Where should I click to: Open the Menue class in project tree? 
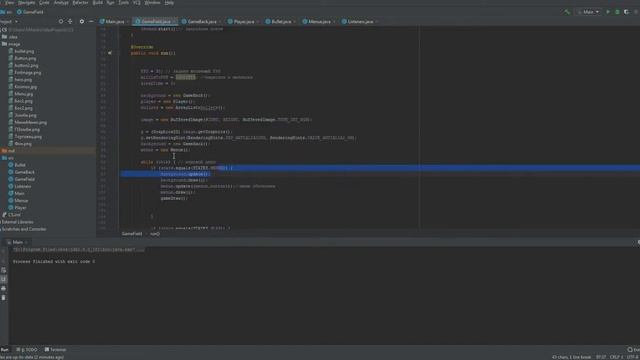pyautogui.click(x=18, y=201)
